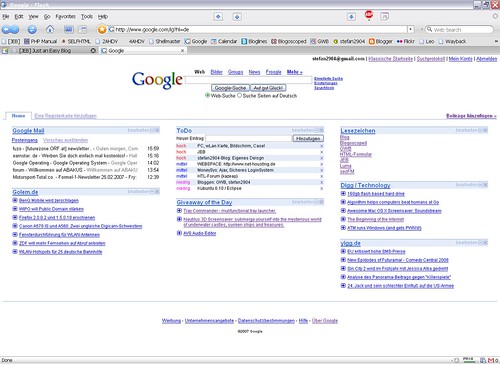Image resolution: width=500 pixels, height=365 pixels.
Task: Click the red stop sign toolbar icon
Action: (369, 15)
